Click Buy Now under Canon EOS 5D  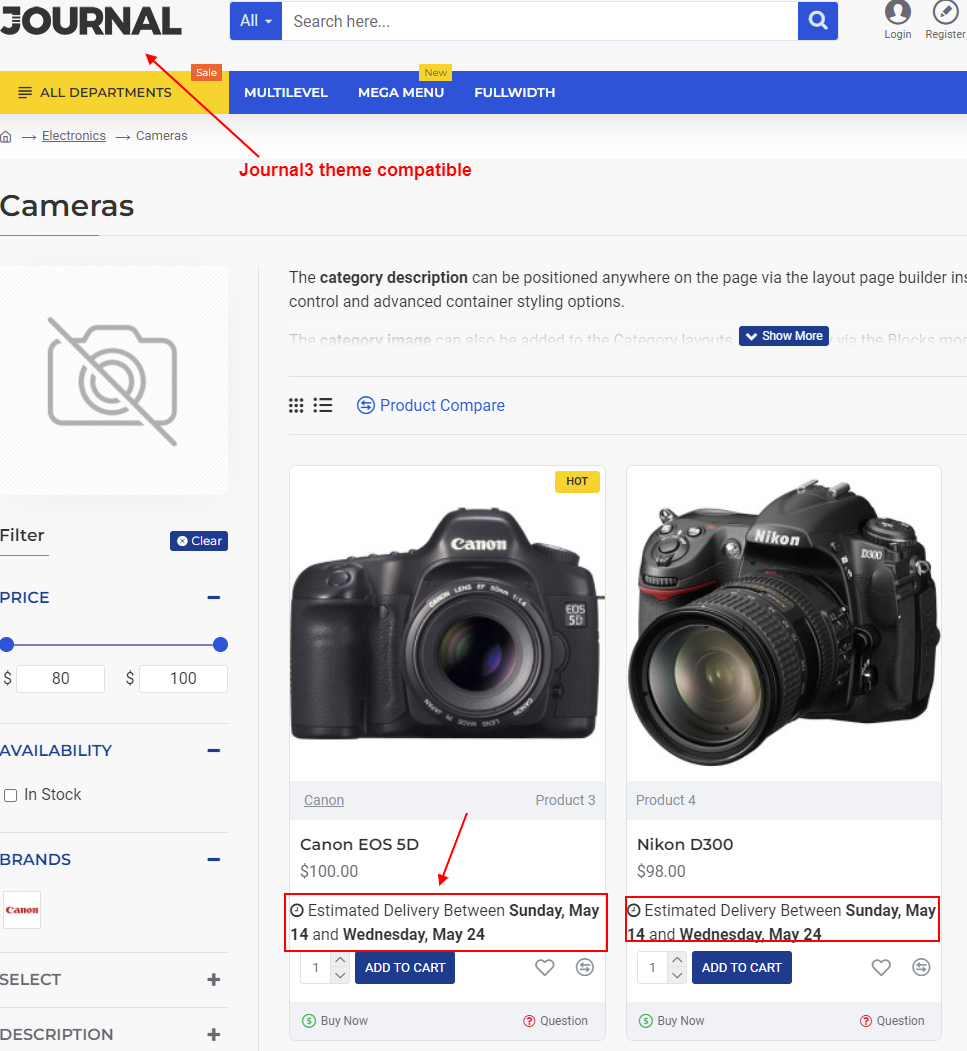coord(335,1021)
